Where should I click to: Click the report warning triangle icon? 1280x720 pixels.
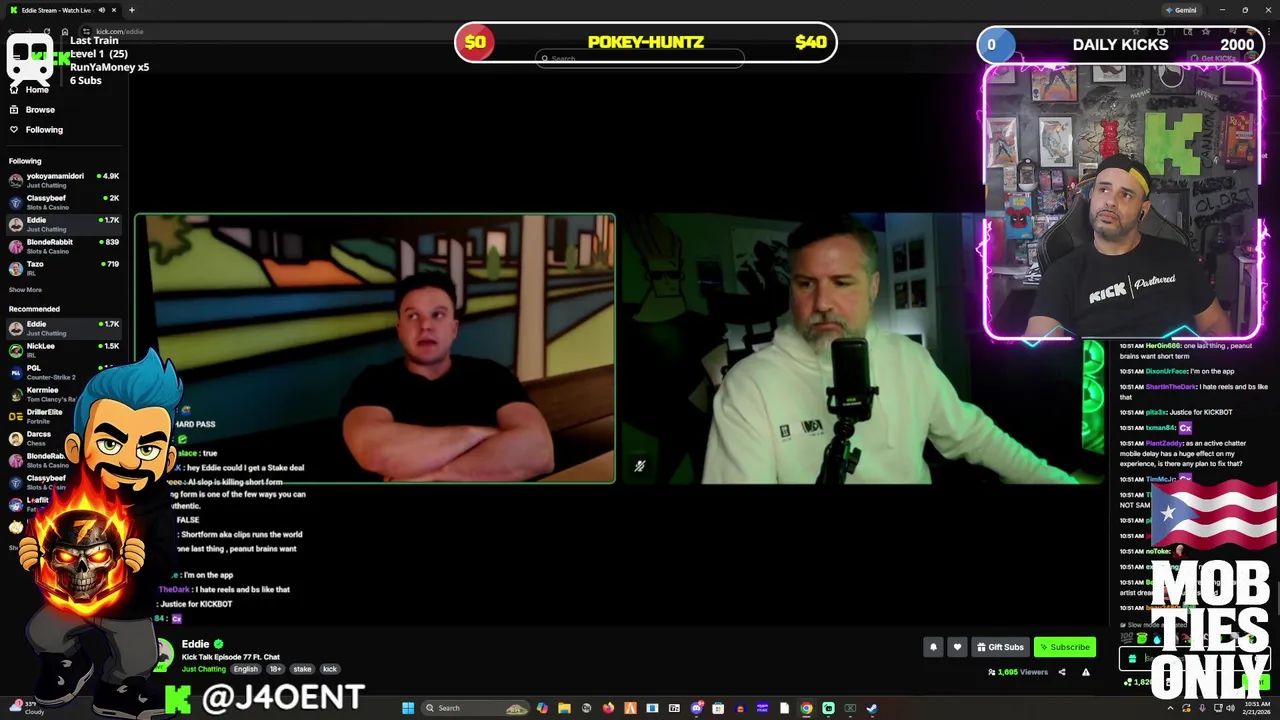(1086, 672)
